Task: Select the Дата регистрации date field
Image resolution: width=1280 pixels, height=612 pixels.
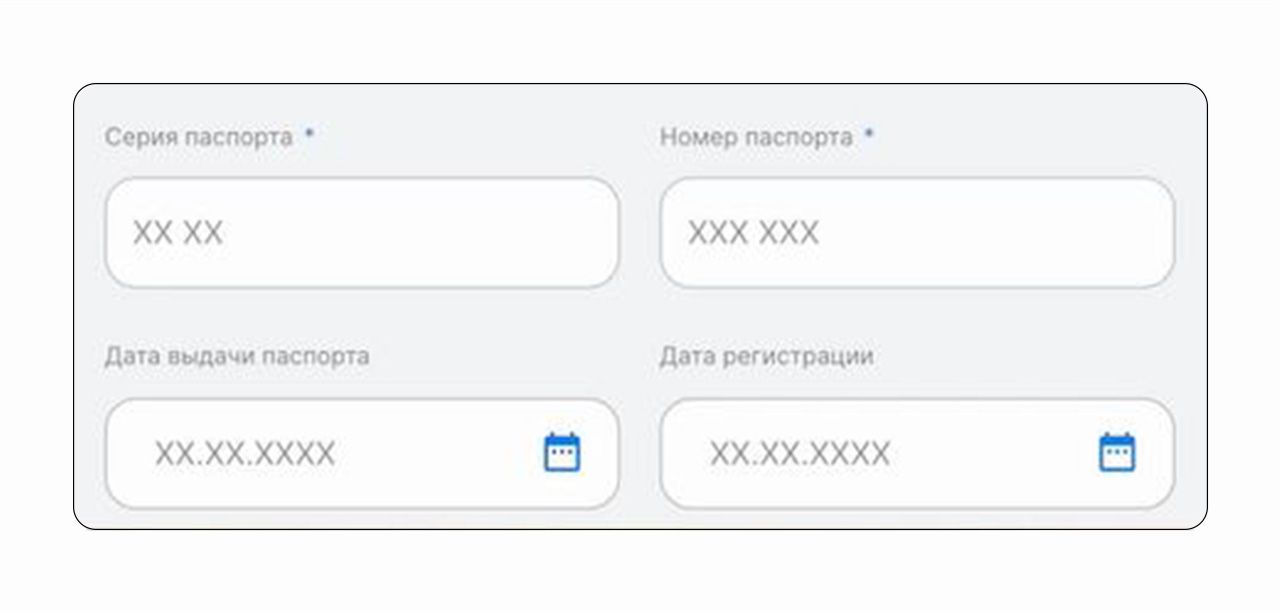Action: click(917, 454)
